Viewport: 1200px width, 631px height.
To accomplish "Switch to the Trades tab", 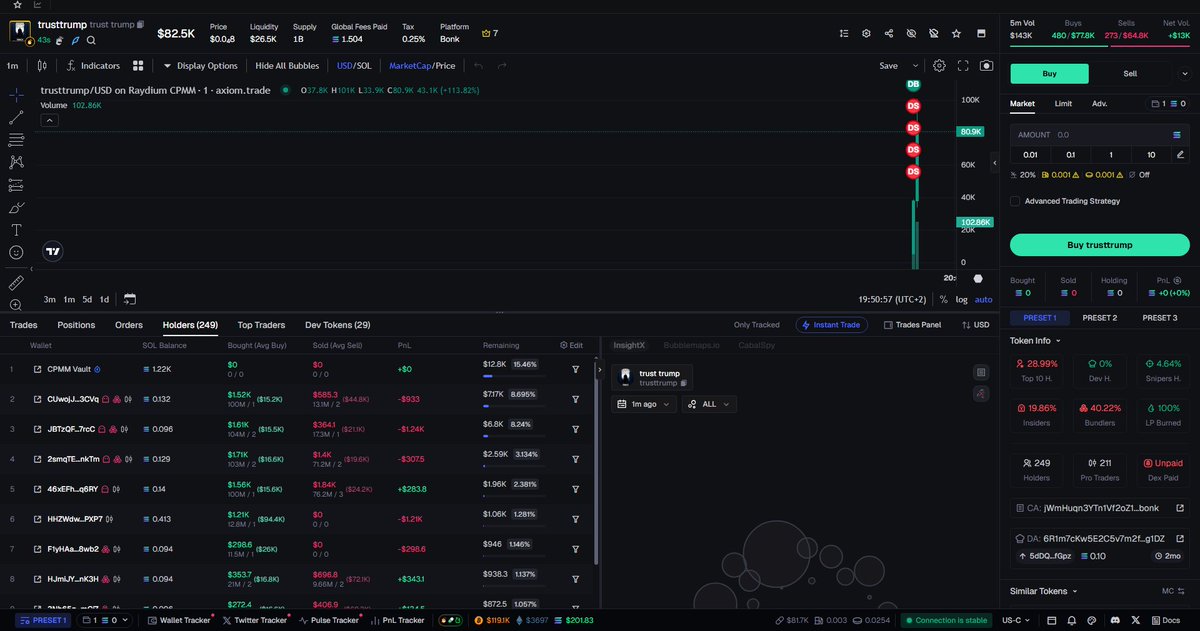I will (x=24, y=325).
